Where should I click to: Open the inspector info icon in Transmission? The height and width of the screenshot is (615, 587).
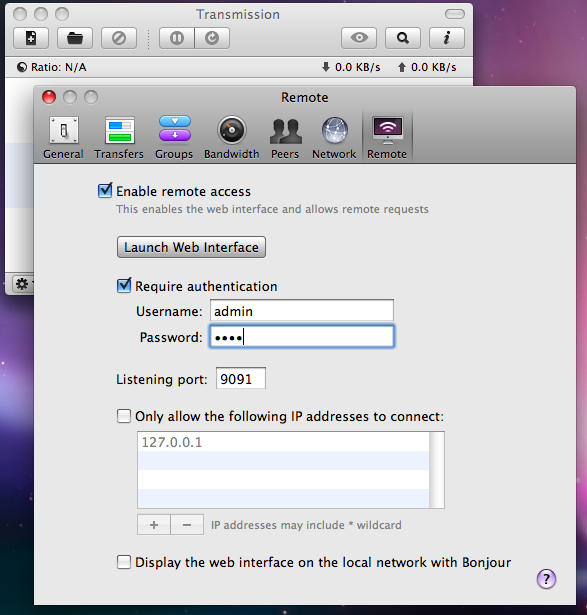(447, 38)
